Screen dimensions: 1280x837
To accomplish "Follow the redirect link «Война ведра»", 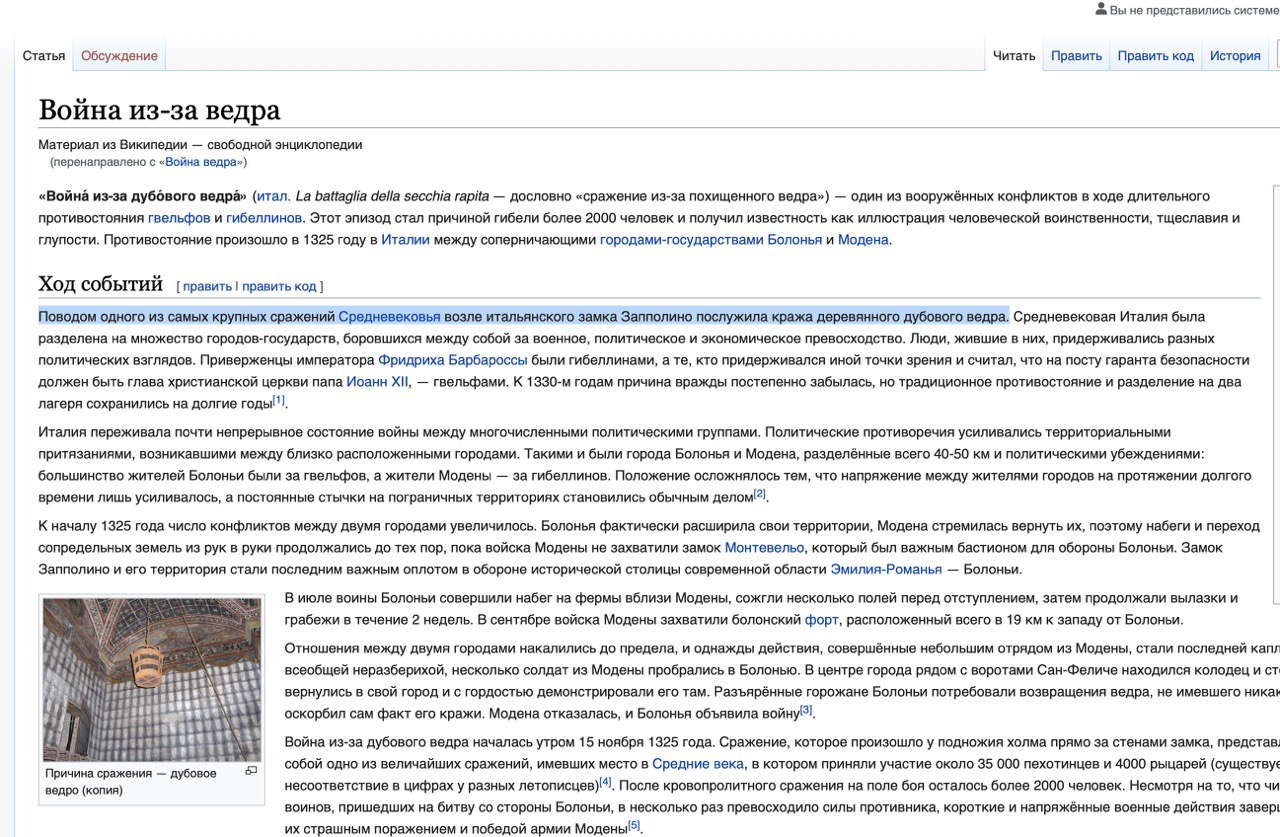I will (x=201, y=162).
